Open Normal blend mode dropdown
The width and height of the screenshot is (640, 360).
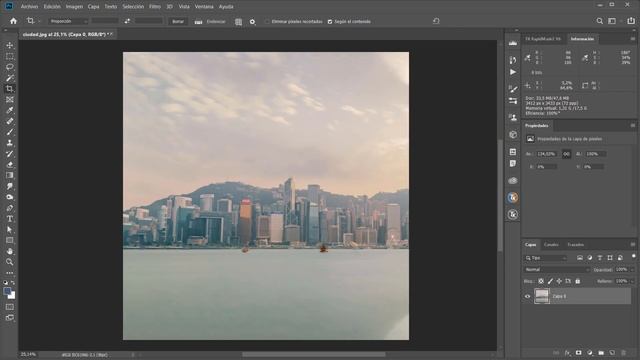coord(557,270)
